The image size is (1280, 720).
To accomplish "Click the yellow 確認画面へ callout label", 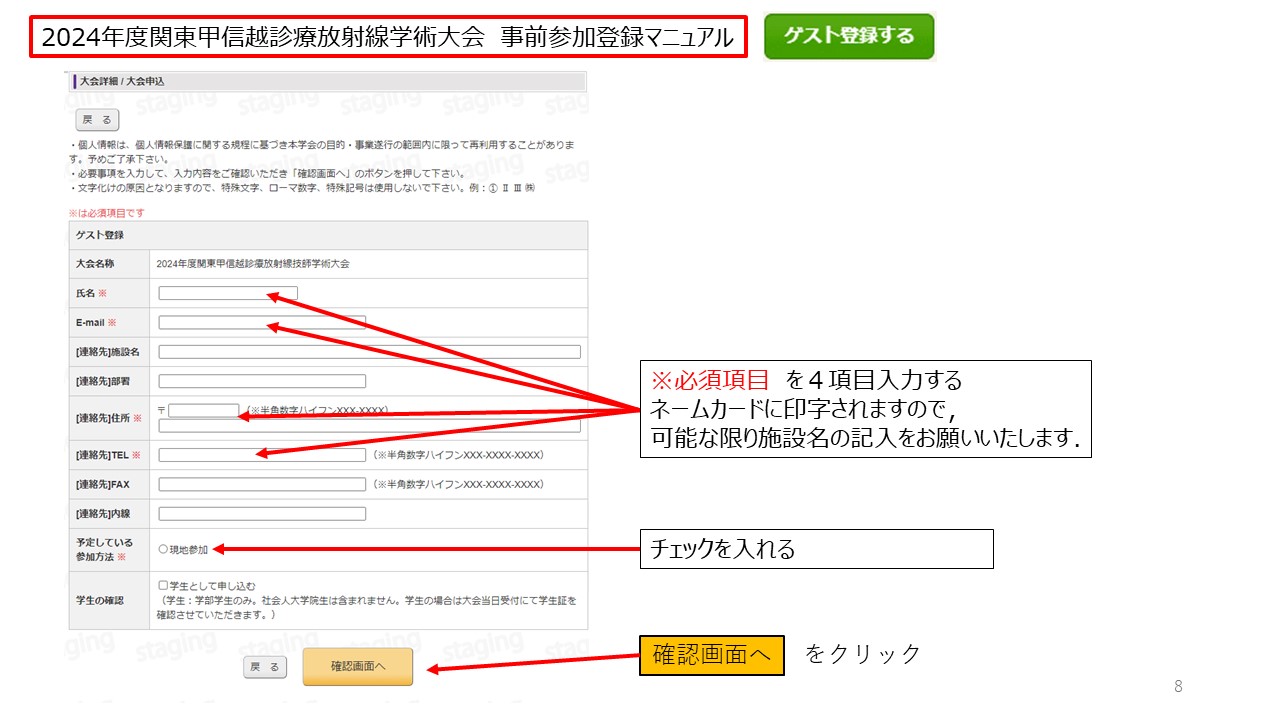I will coord(711,655).
